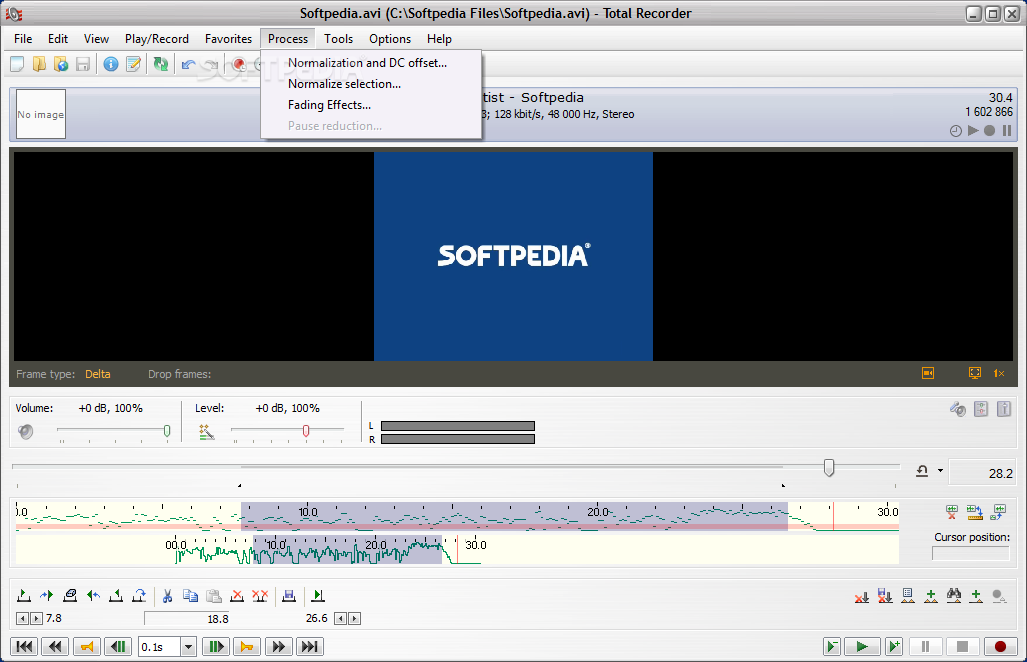Open the 0.1s step size dropdown
The width and height of the screenshot is (1027, 662).
point(188,647)
